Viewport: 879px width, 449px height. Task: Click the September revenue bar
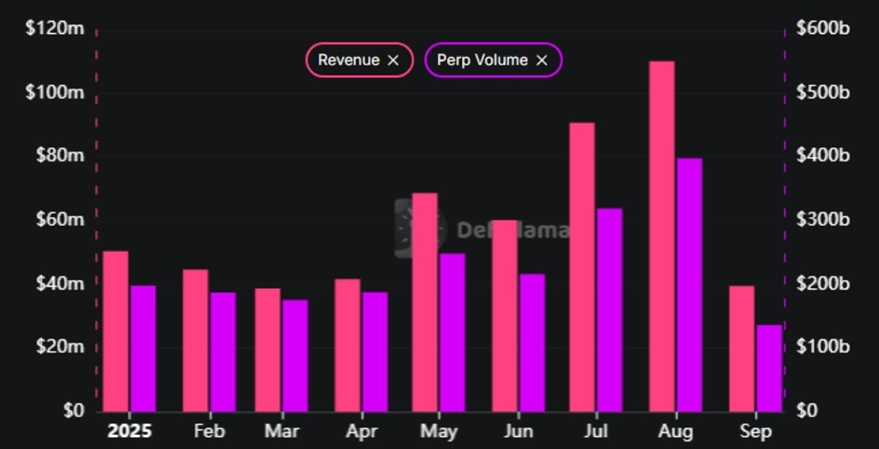tap(741, 349)
